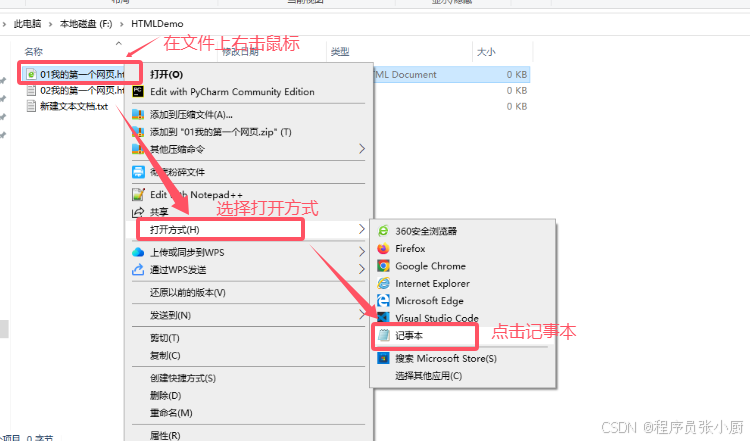Image resolution: width=750 pixels, height=441 pixels.
Task: Choose 打开(O) from the context menu
Action: point(248,74)
